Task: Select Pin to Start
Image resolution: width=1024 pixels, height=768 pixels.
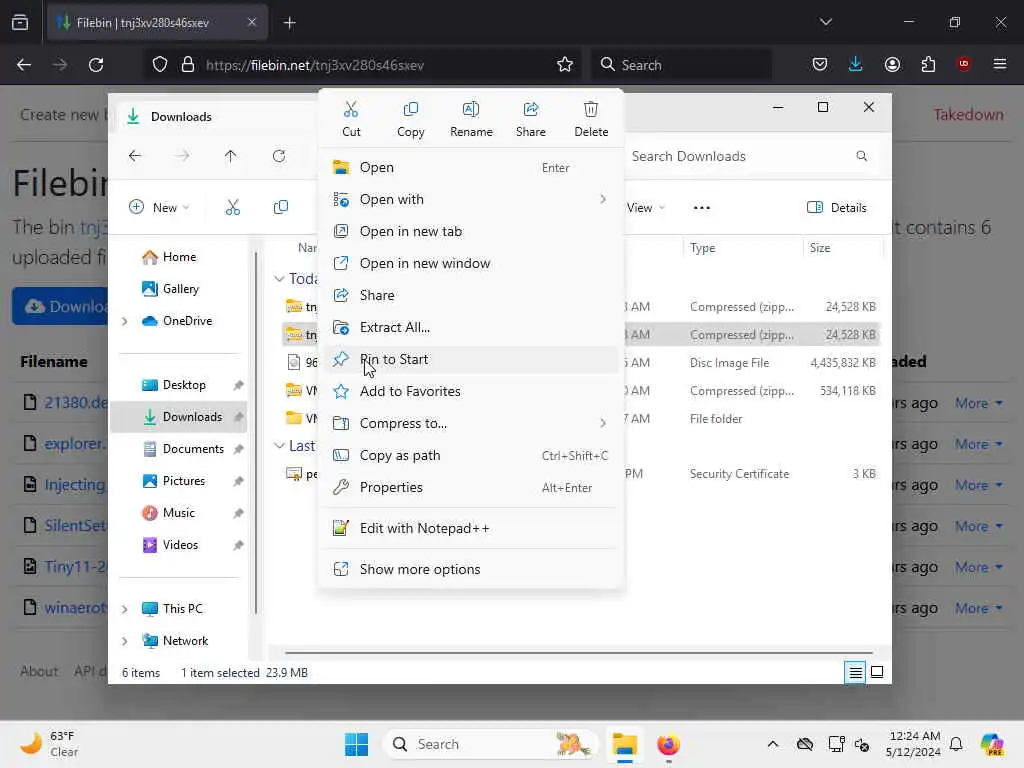Action: coord(471,359)
